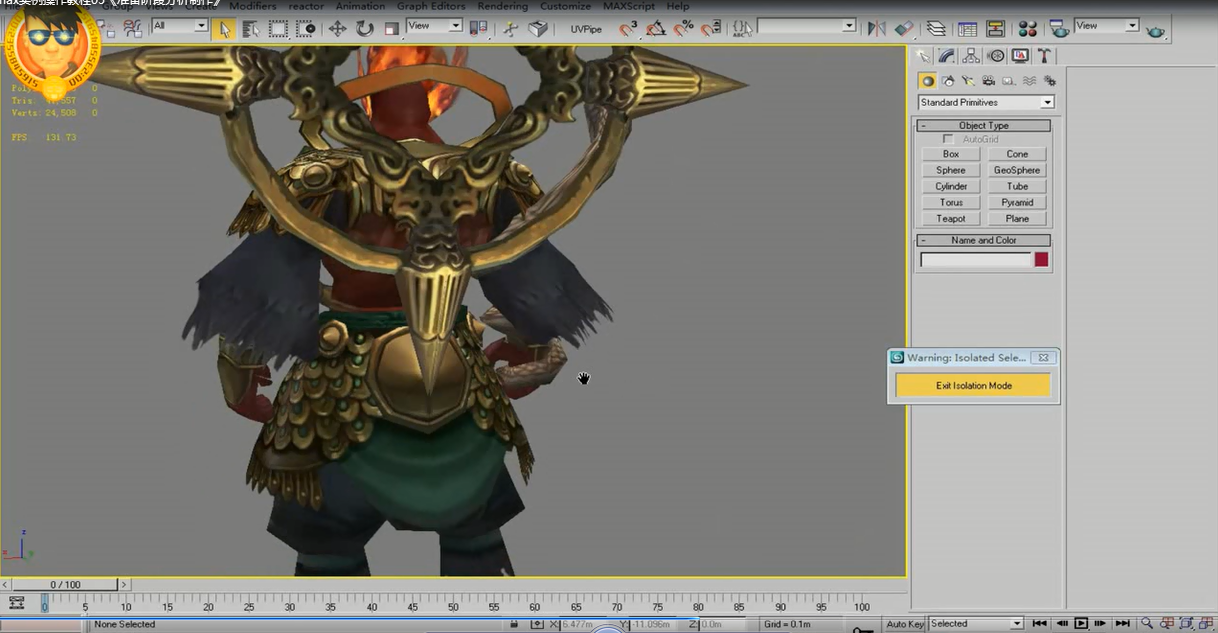Viewport: 1218px width, 633px height.
Task: Open the Render Setup teapot icon
Action: [x=1059, y=29]
